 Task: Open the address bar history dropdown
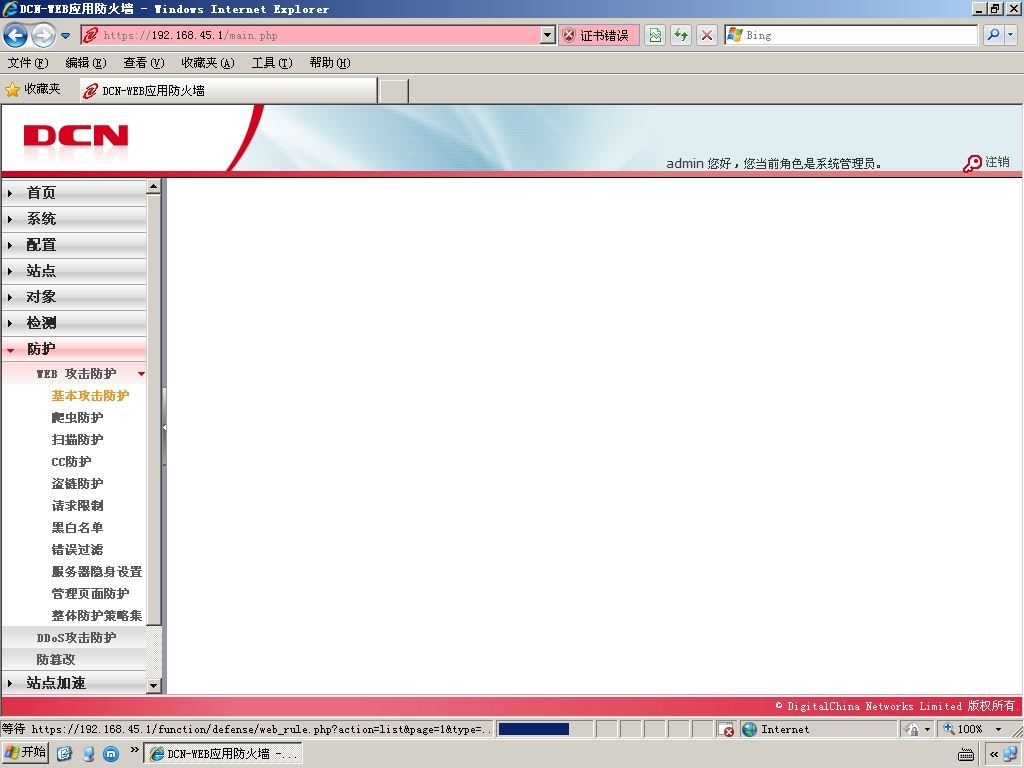(548, 35)
